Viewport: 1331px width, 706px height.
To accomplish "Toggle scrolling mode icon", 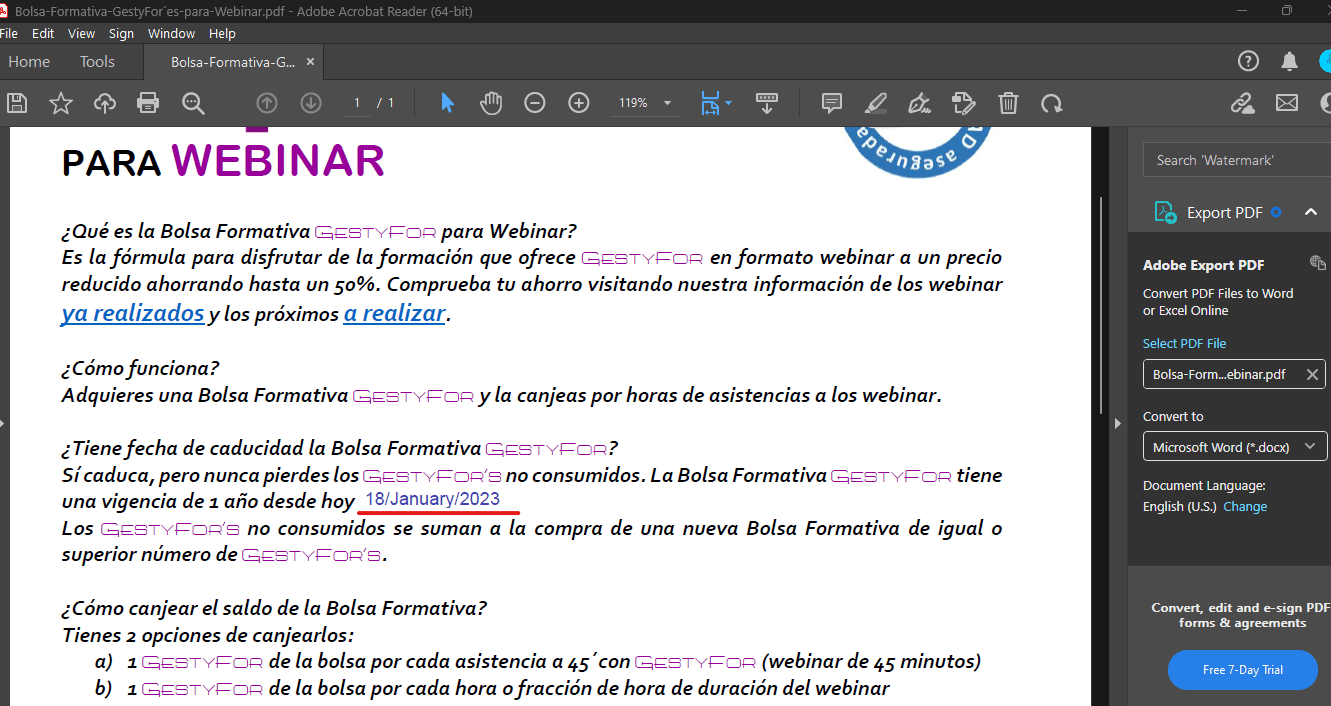I will point(767,103).
